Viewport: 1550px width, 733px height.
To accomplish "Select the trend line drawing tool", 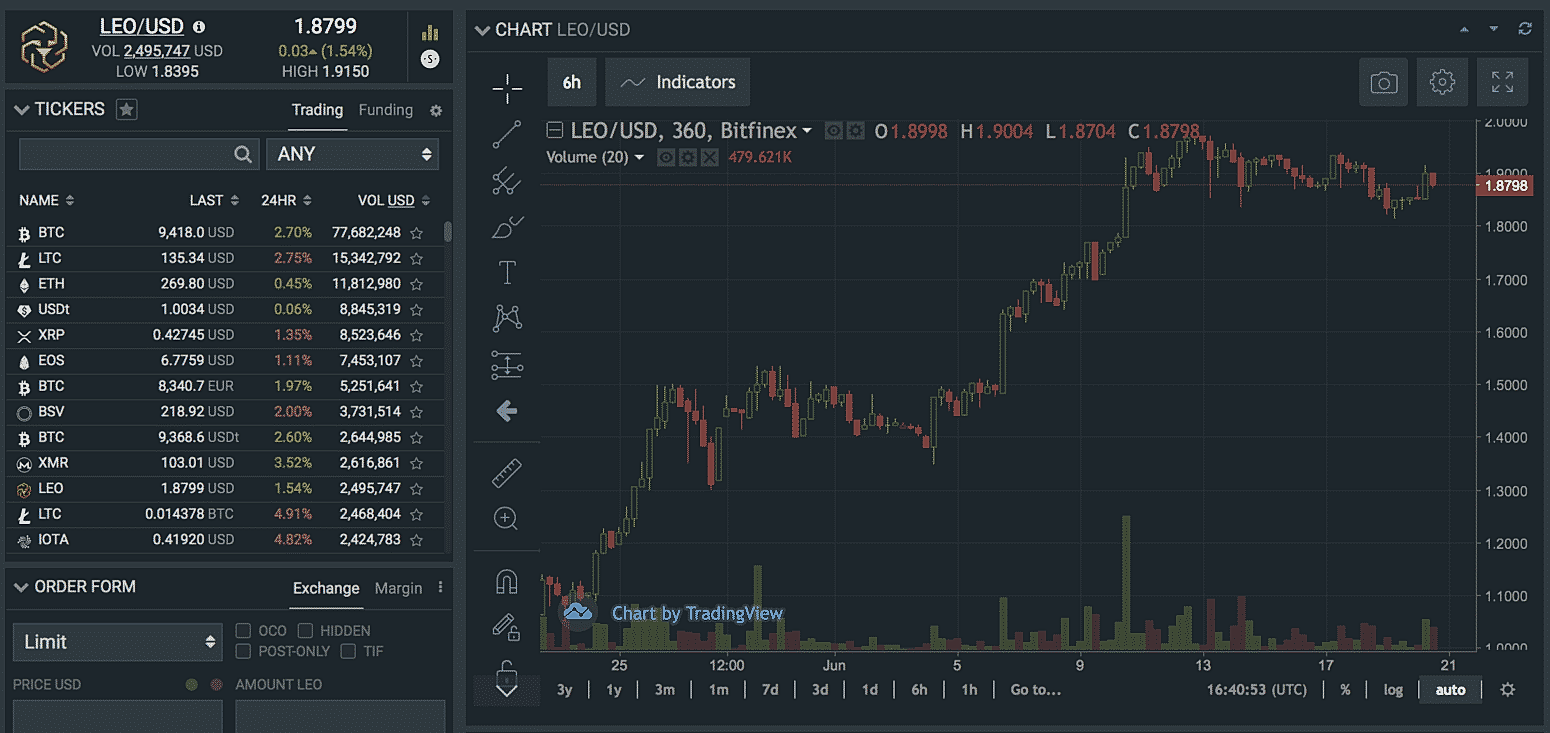I will coord(507,134).
